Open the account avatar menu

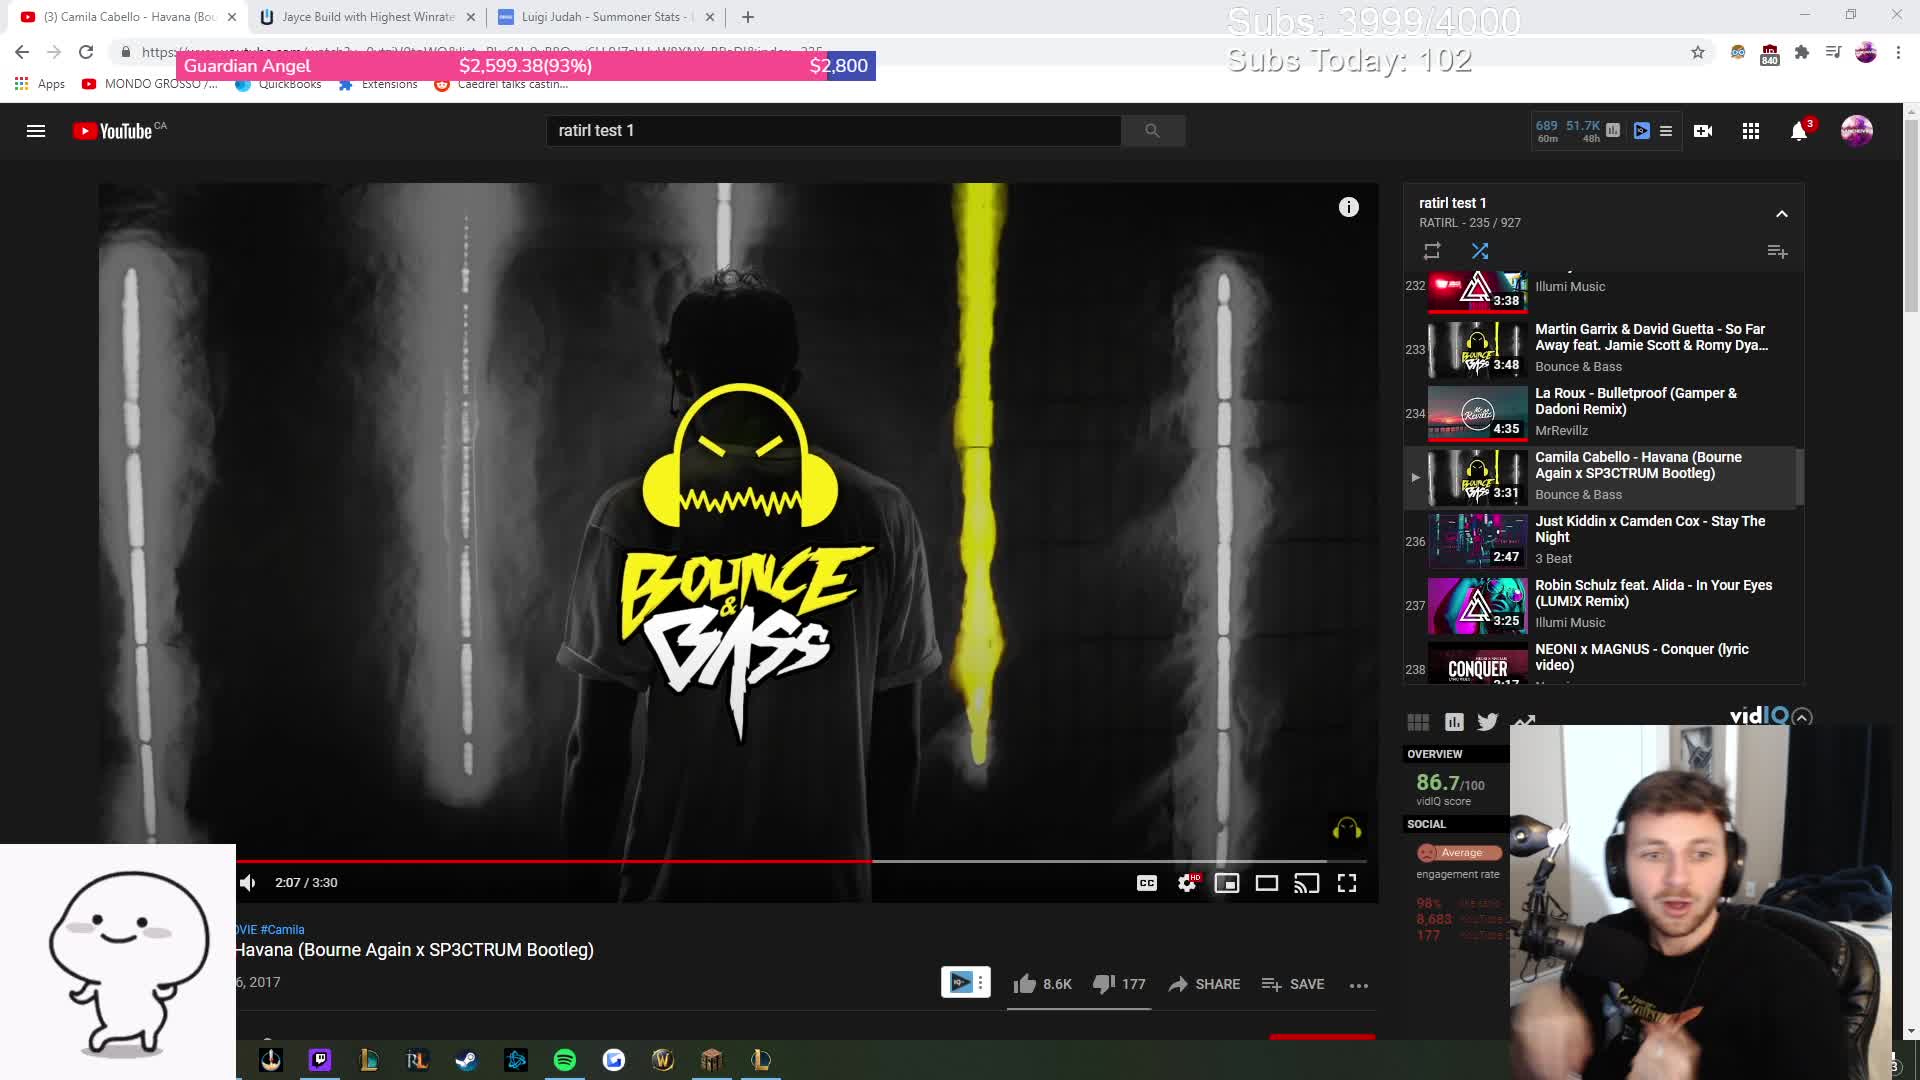click(x=1857, y=131)
